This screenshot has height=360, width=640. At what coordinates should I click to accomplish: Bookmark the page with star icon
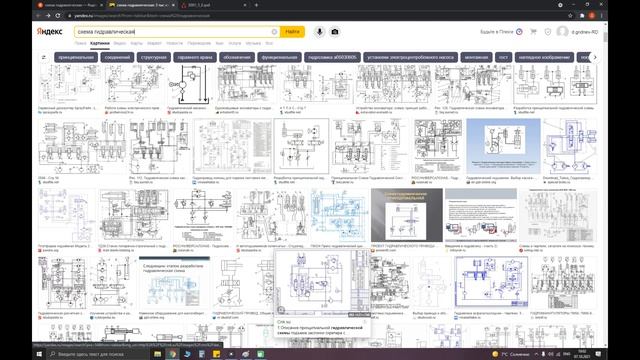tap(570, 16)
